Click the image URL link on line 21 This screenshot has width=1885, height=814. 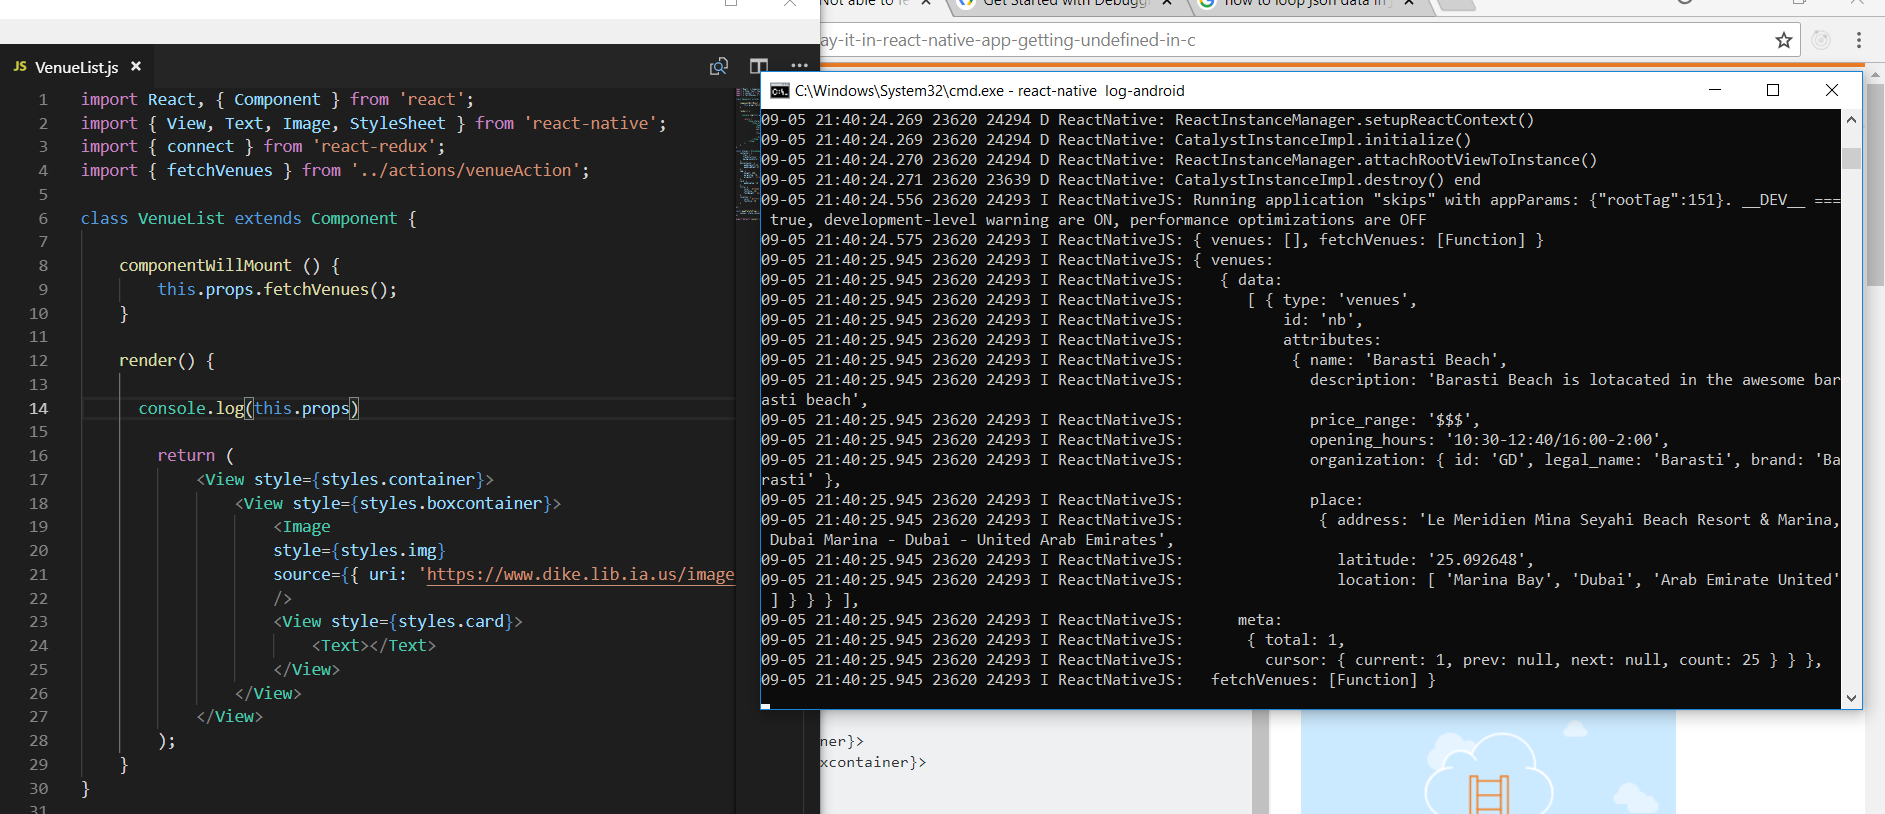tap(580, 574)
